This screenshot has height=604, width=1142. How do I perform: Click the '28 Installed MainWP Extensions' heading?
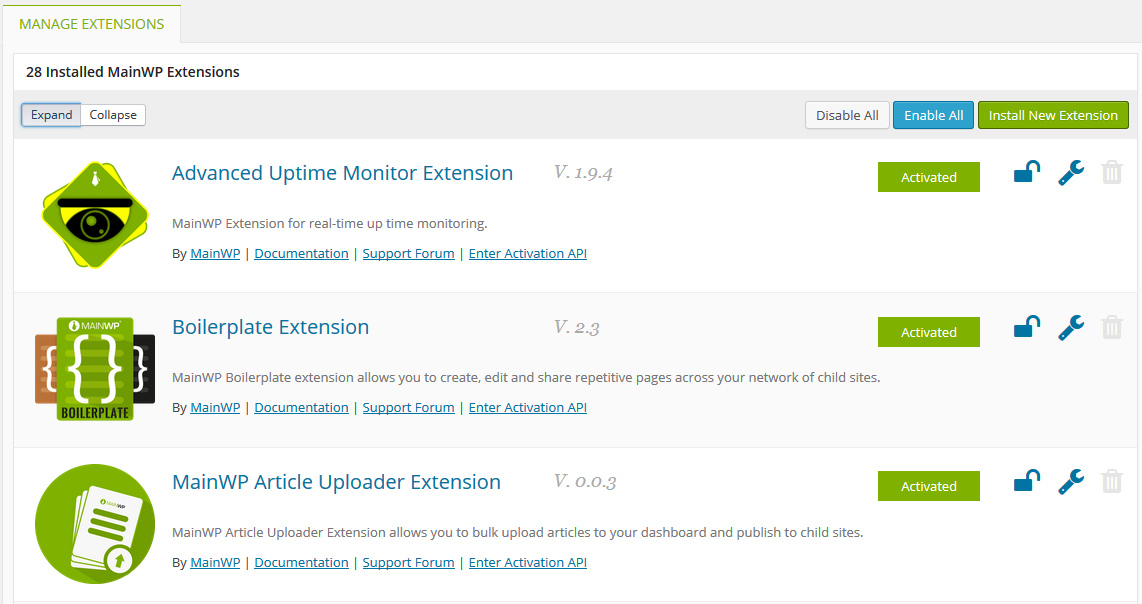[133, 72]
